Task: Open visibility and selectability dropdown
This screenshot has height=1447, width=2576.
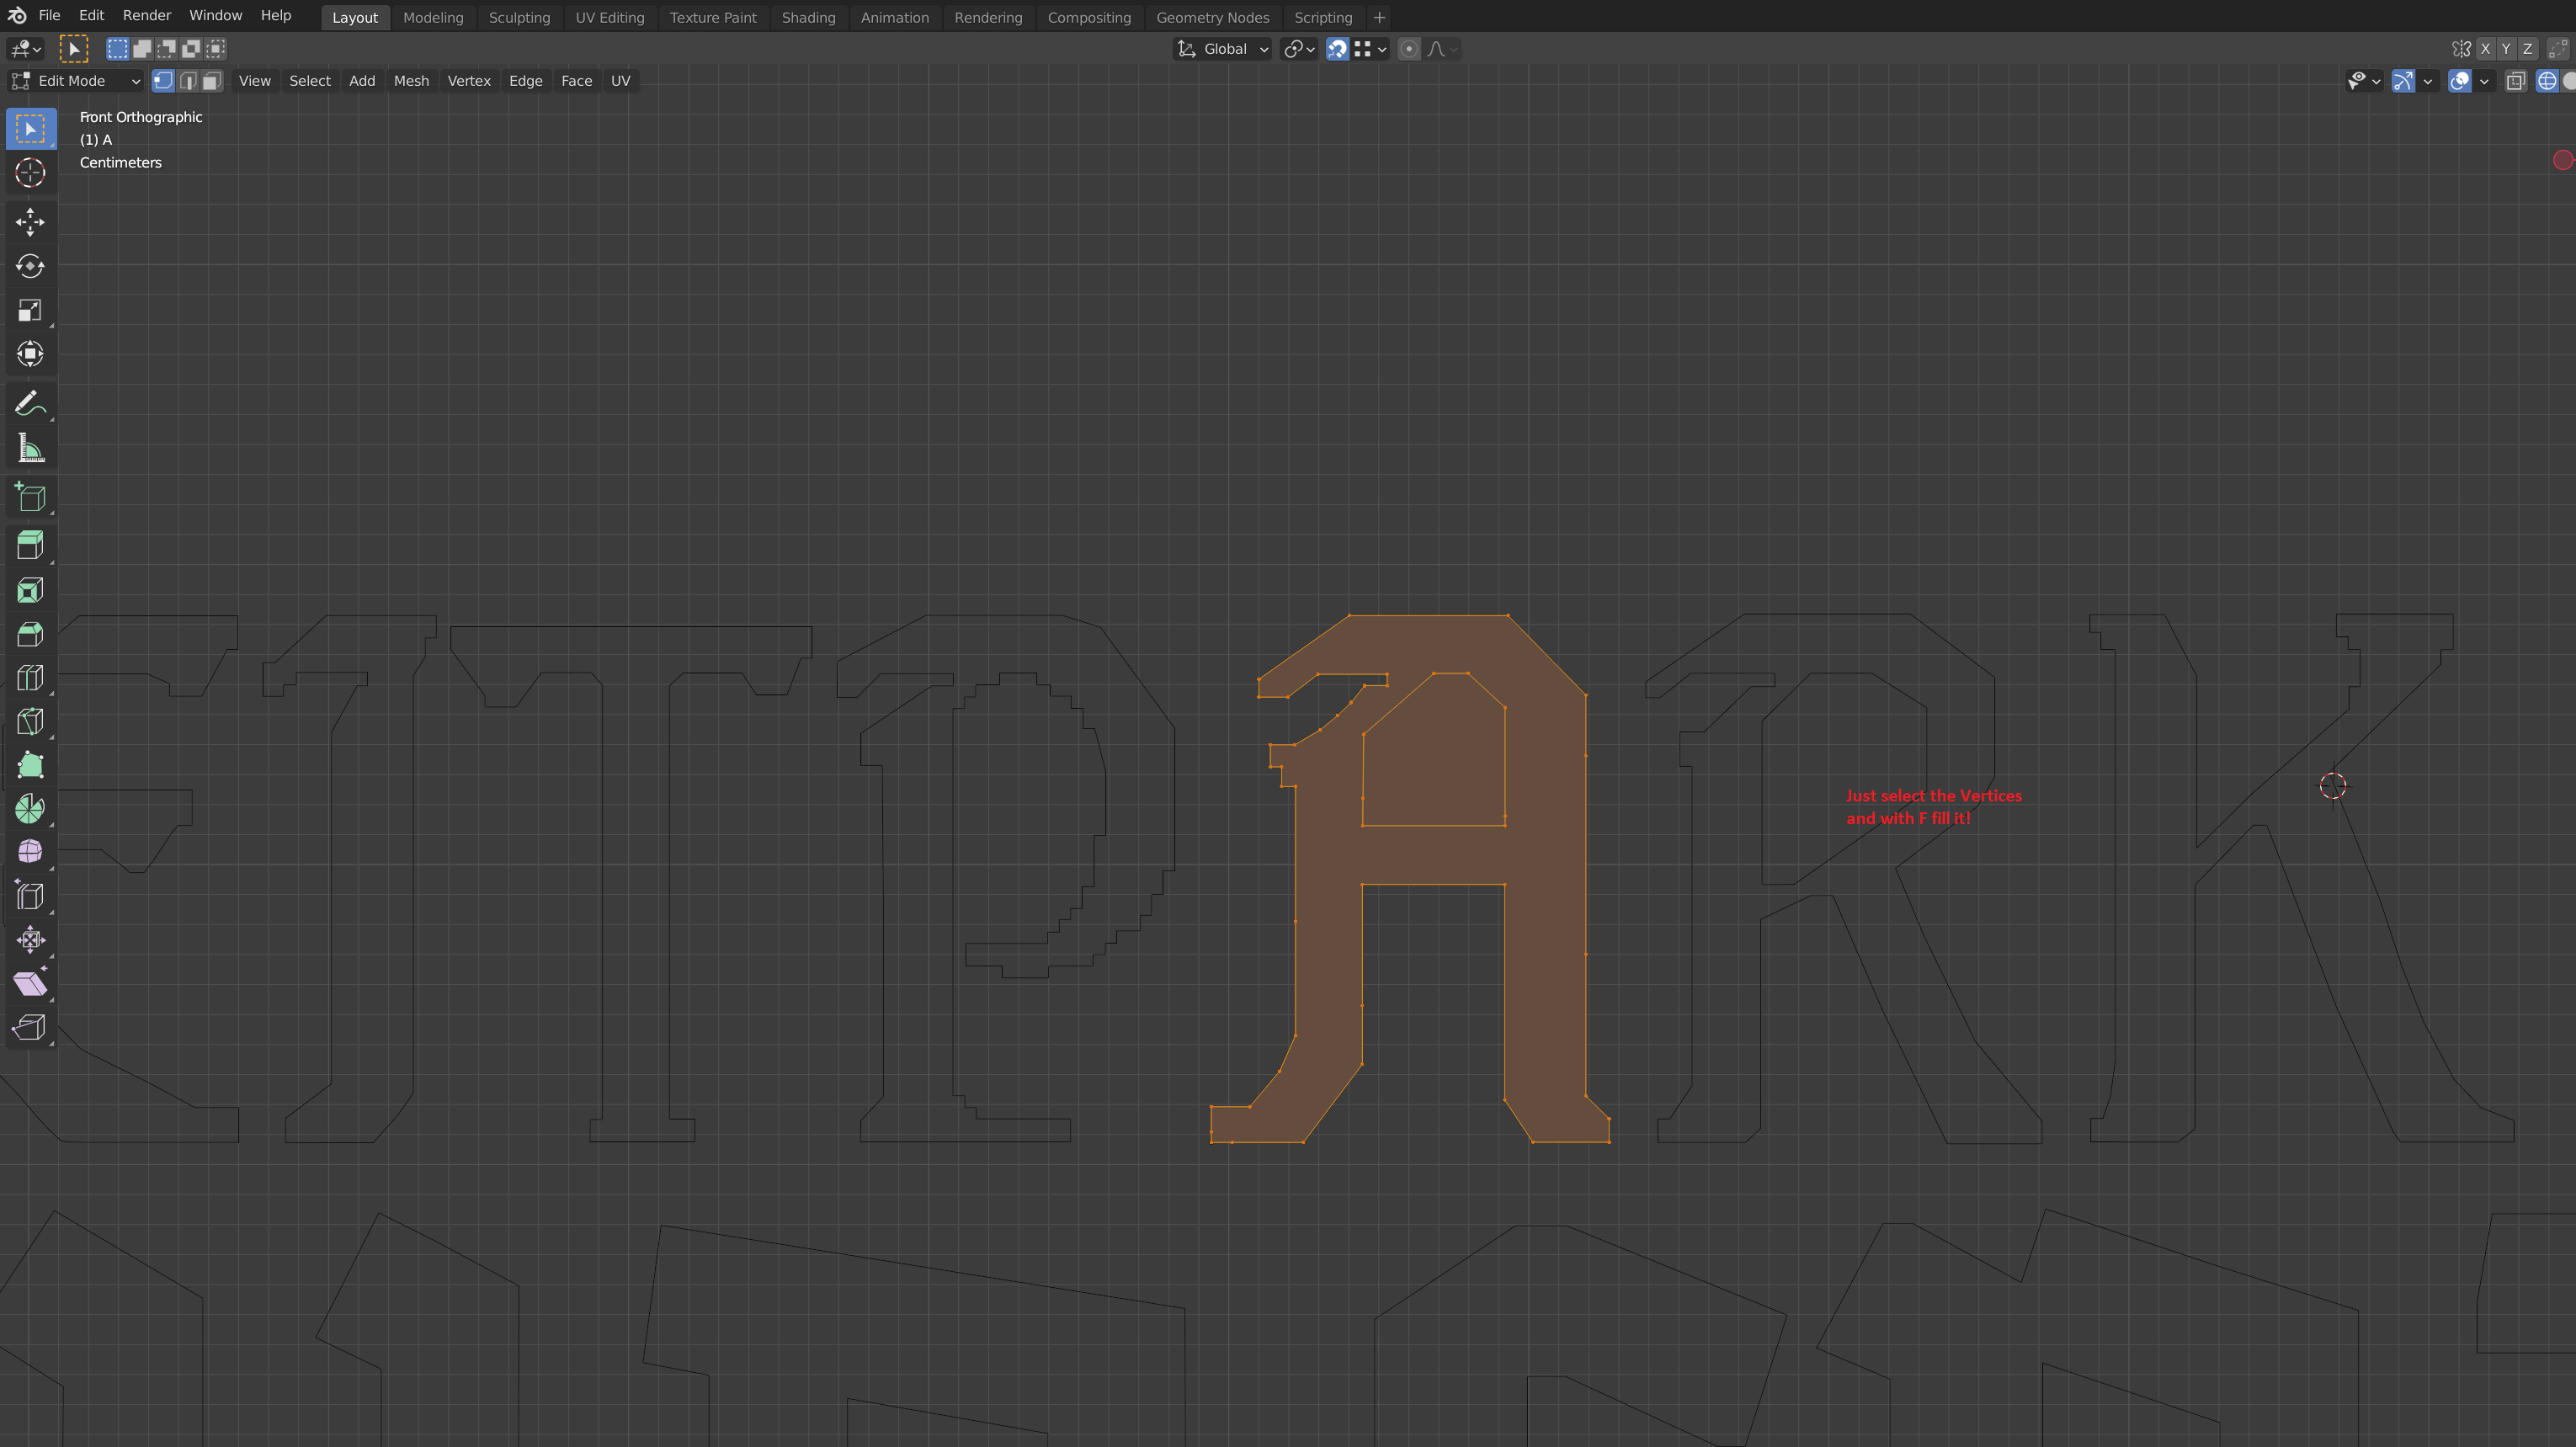Action: coord(2364,81)
